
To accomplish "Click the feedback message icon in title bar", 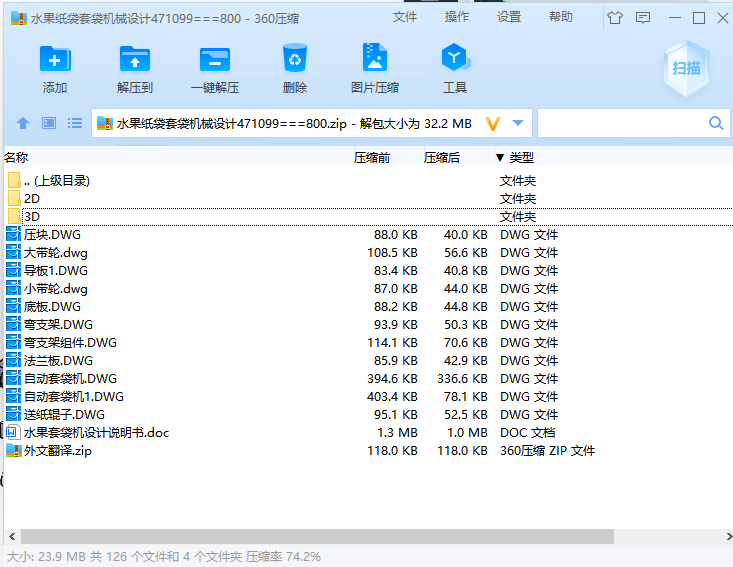I will point(643,18).
